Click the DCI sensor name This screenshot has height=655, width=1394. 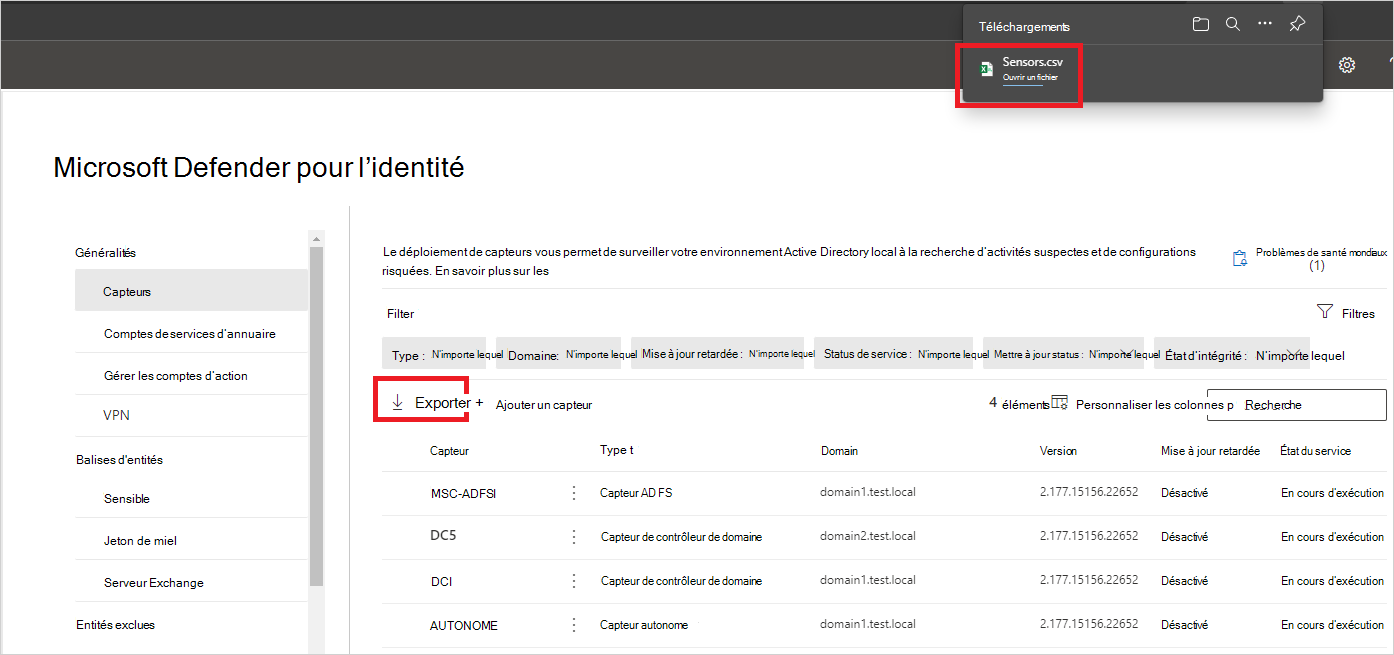442,581
